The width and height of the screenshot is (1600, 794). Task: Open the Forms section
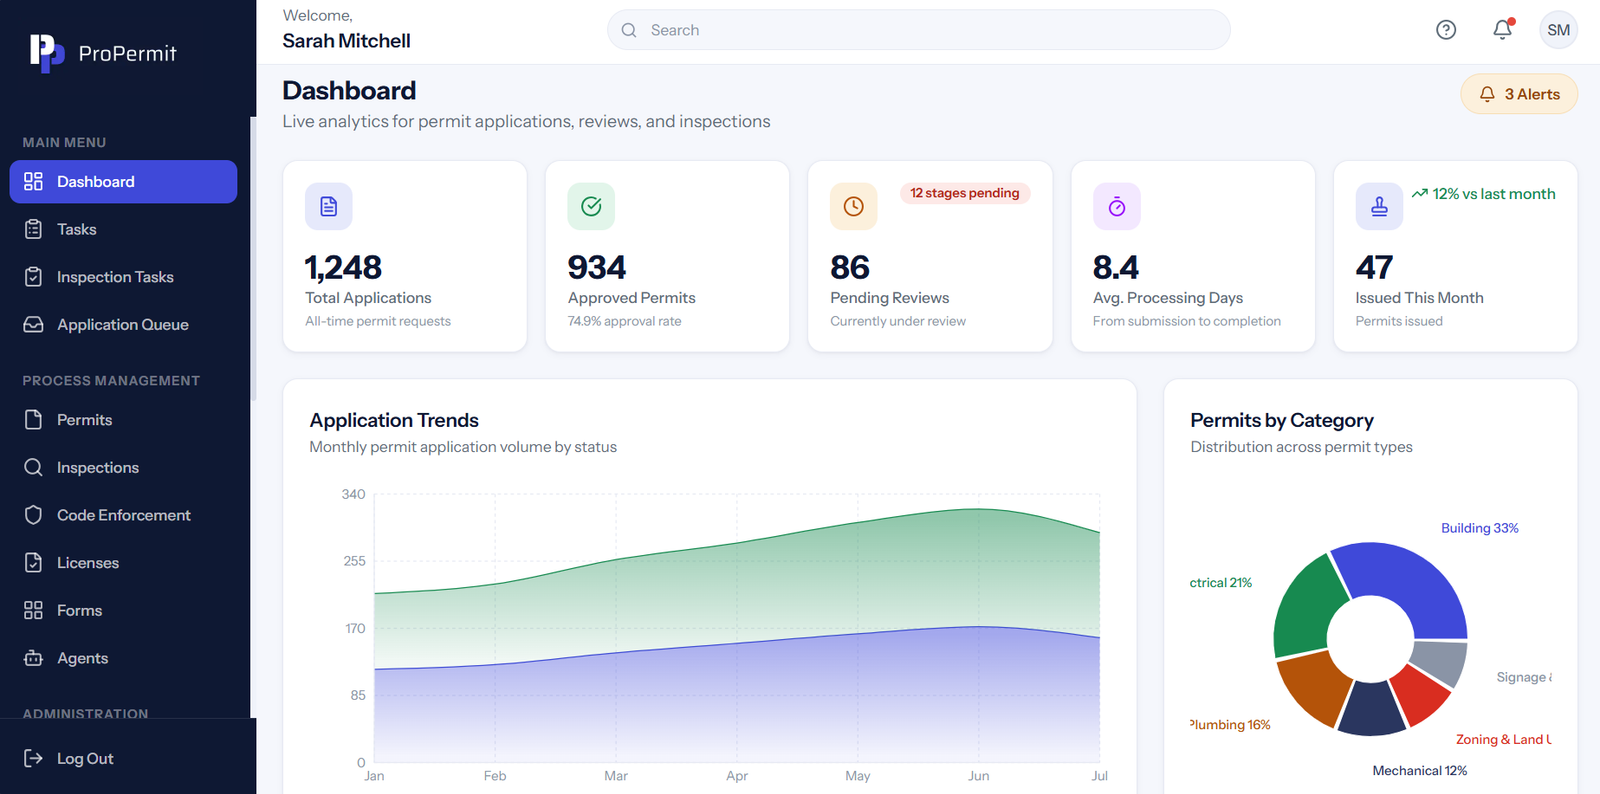coord(123,610)
